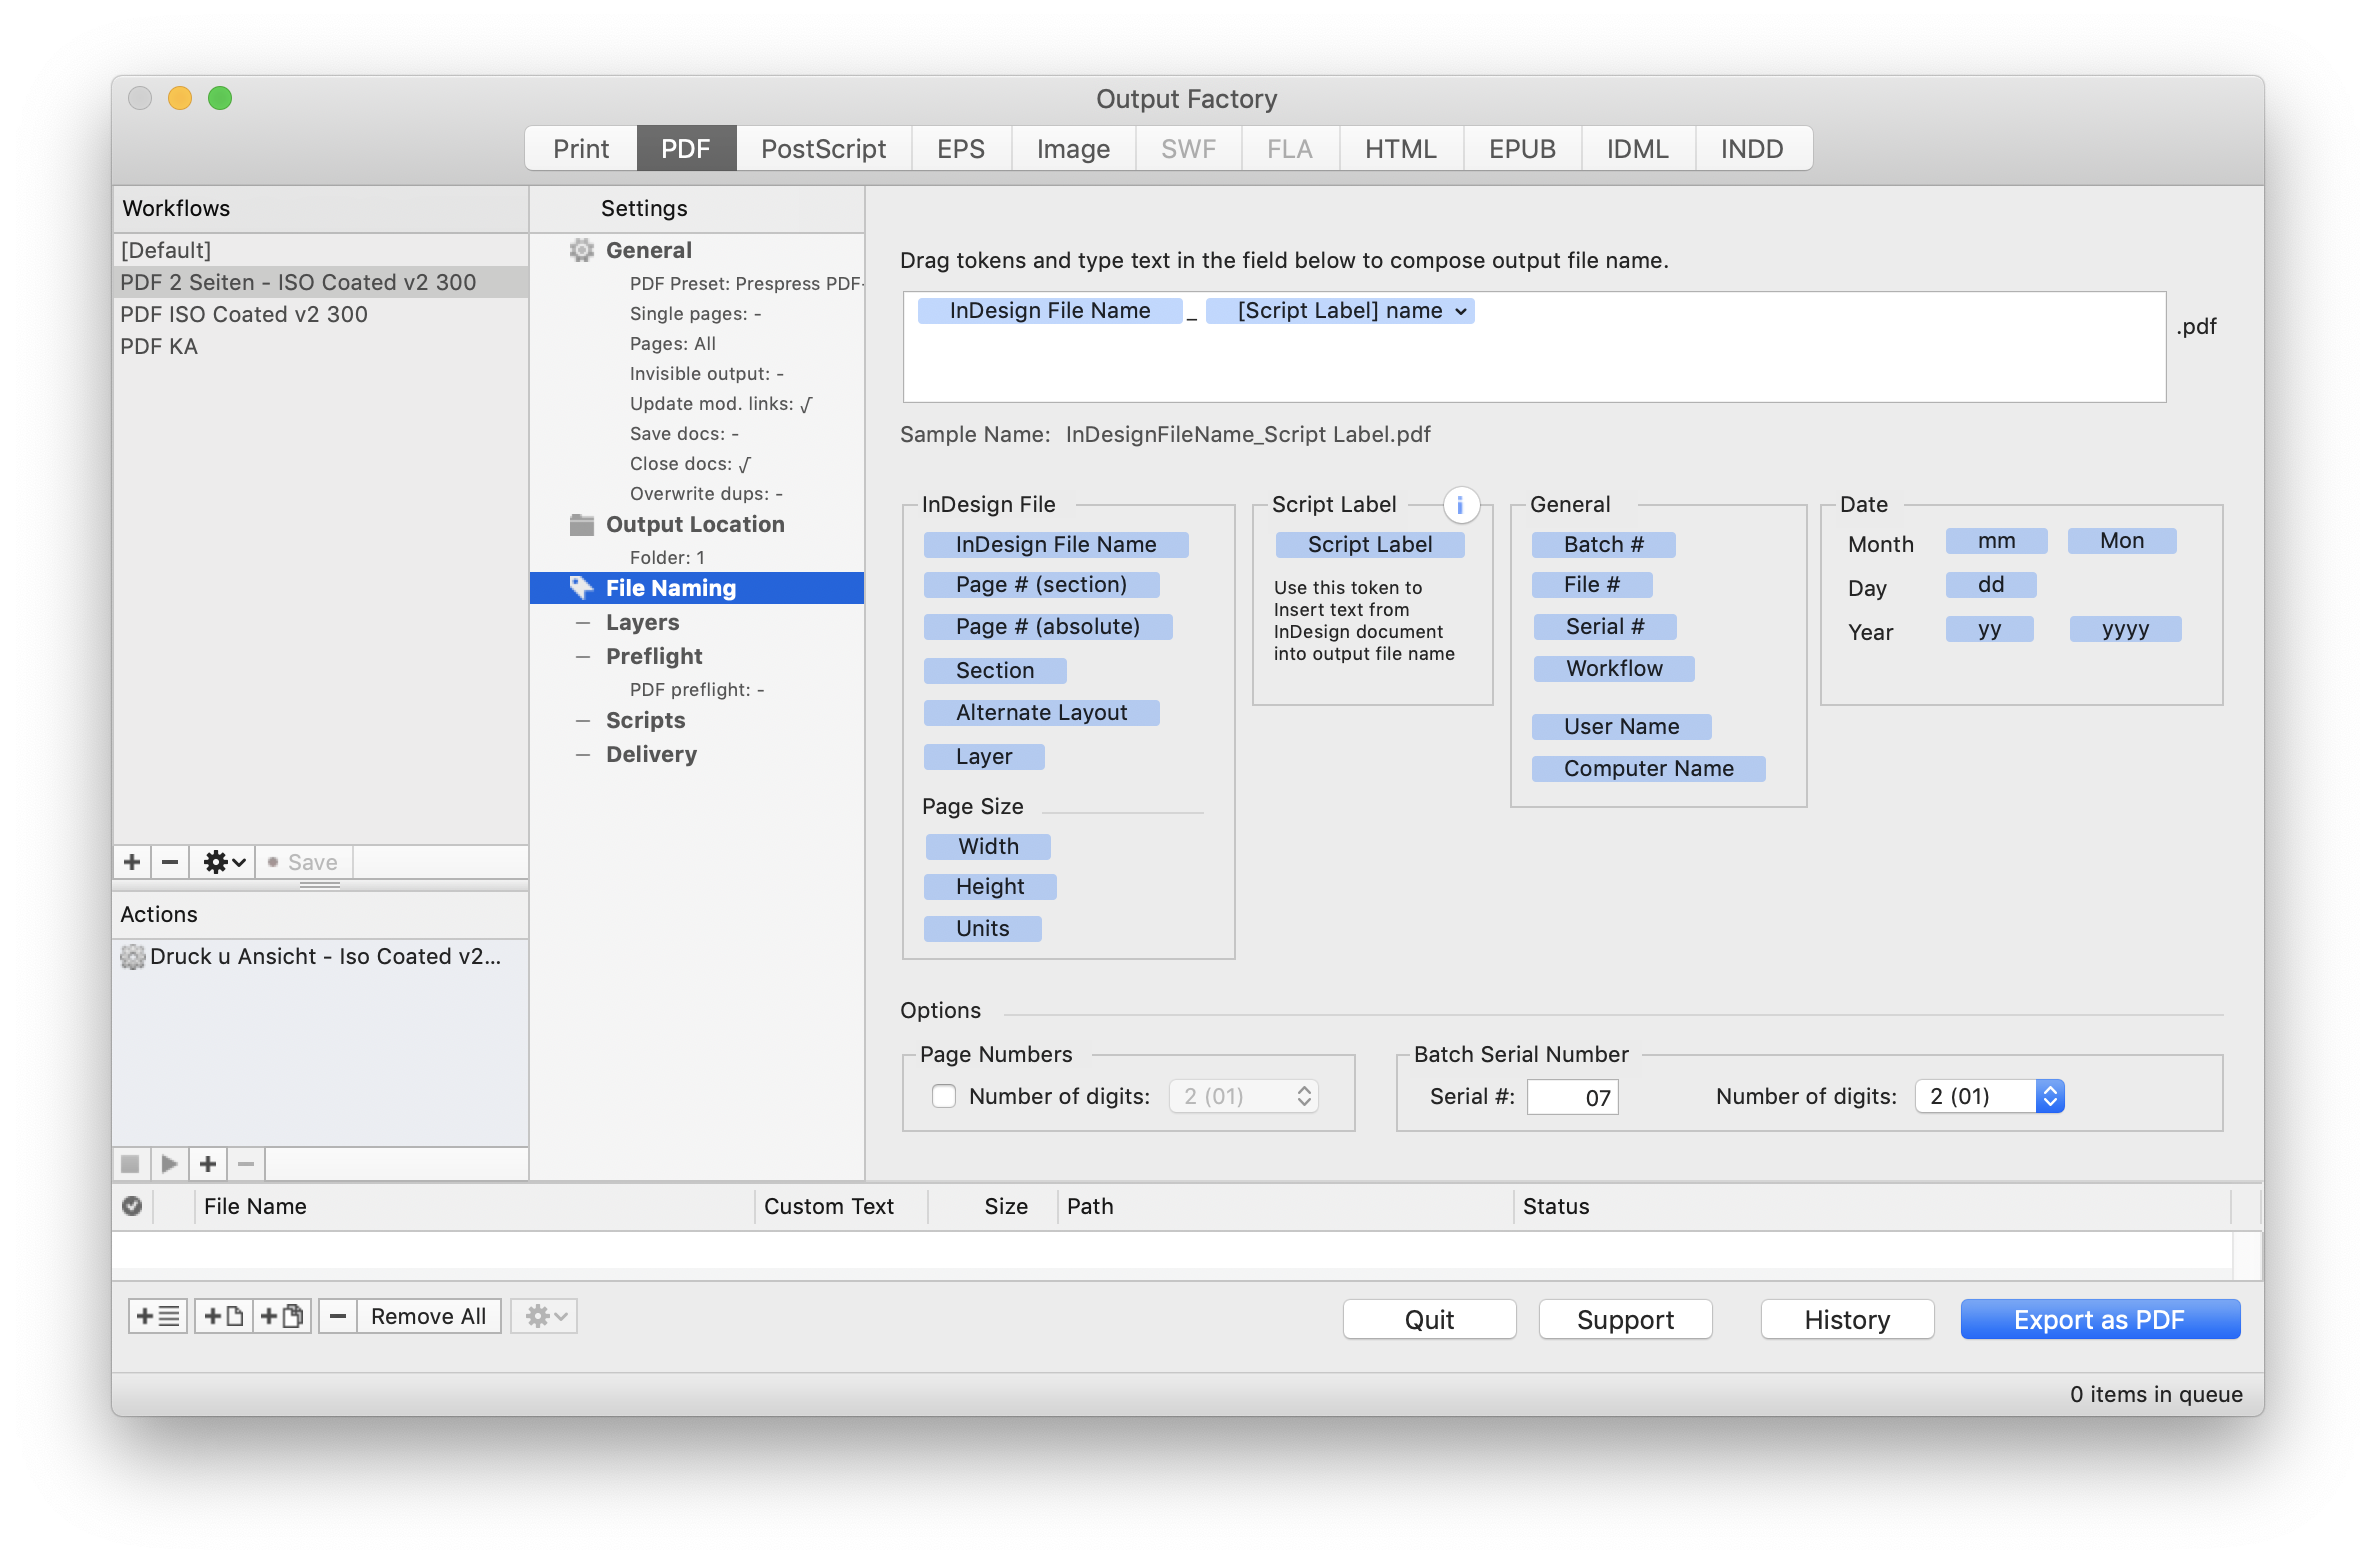Click the Export as PDF button
This screenshot has width=2376, height=1564.
tap(2100, 1320)
